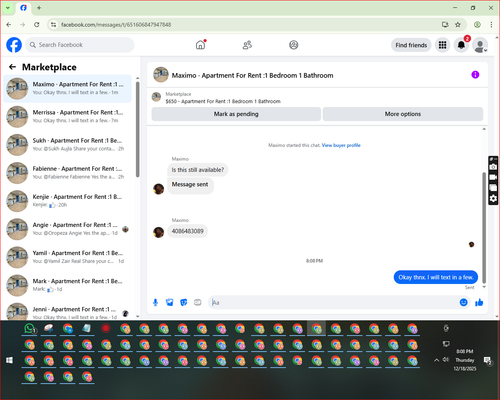Click the 'Message sent' bubble

pyautogui.click(x=190, y=185)
